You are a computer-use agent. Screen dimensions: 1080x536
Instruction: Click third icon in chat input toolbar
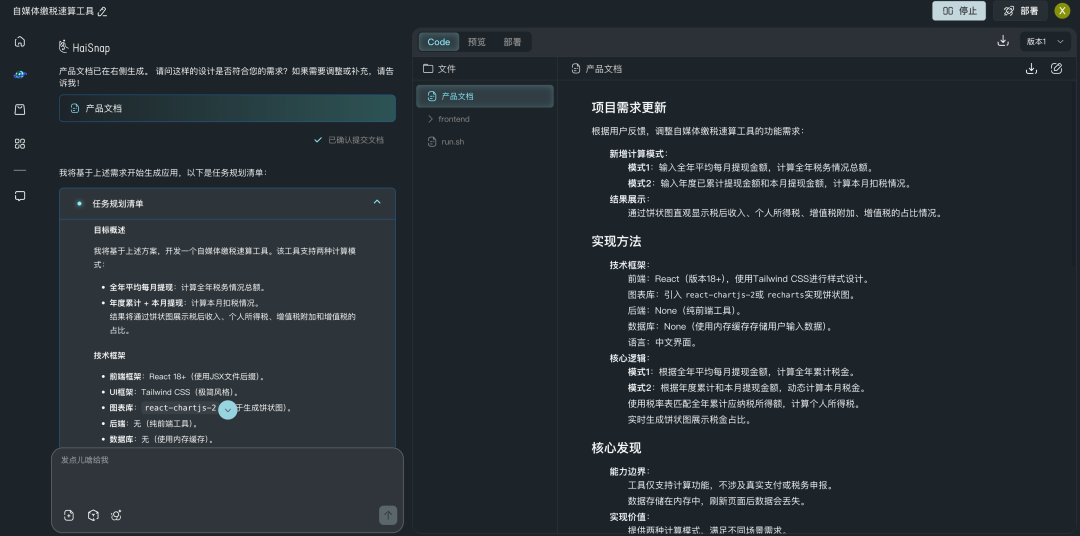click(x=116, y=515)
